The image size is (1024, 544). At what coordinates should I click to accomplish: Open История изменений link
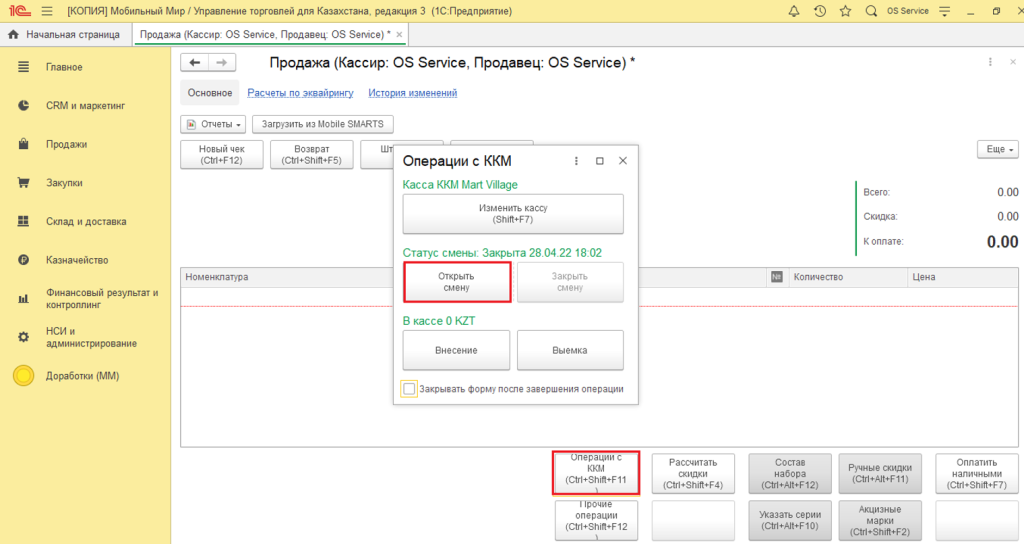[x=413, y=93]
